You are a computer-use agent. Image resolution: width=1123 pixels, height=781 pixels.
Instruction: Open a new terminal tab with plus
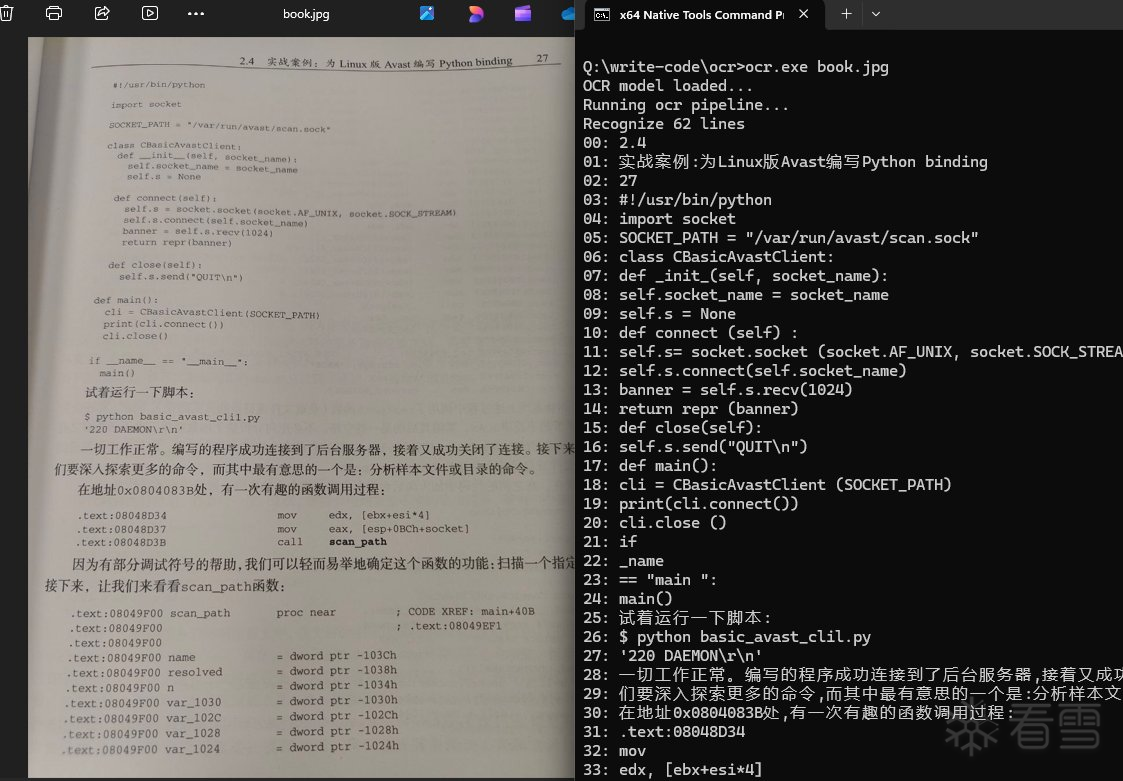click(846, 14)
